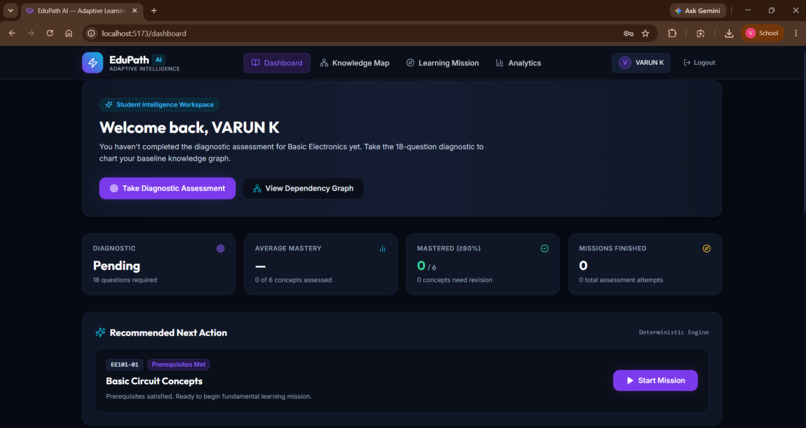
Task: Switch to the Analytics tab
Action: click(x=518, y=63)
